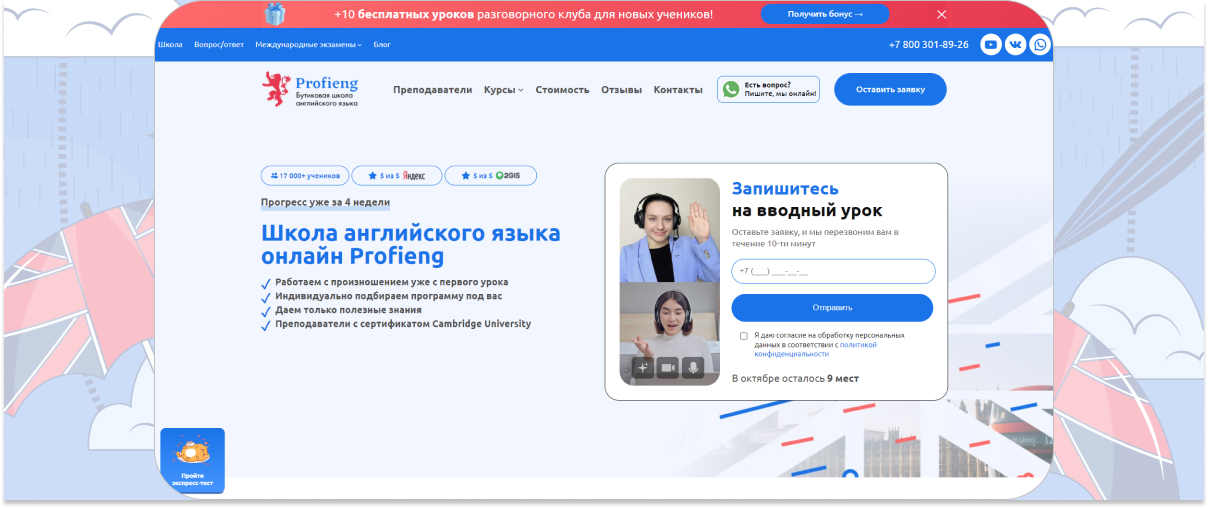The image size is (1208, 508).
Task: Click the camera icon on the video
Action: (667, 367)
